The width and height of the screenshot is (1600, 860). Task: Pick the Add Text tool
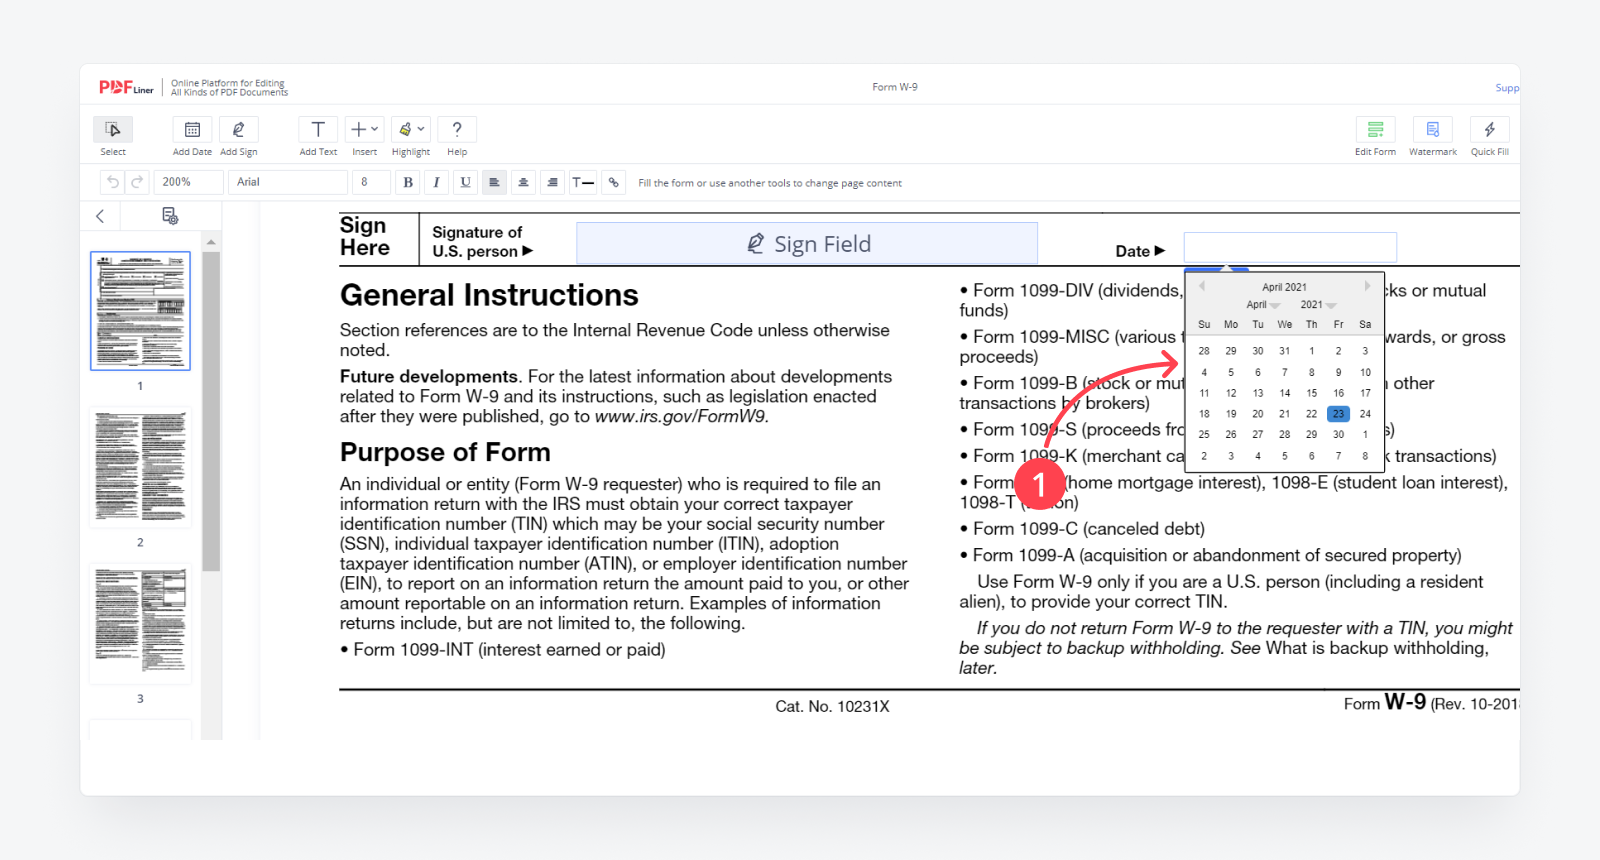[318, 129]
